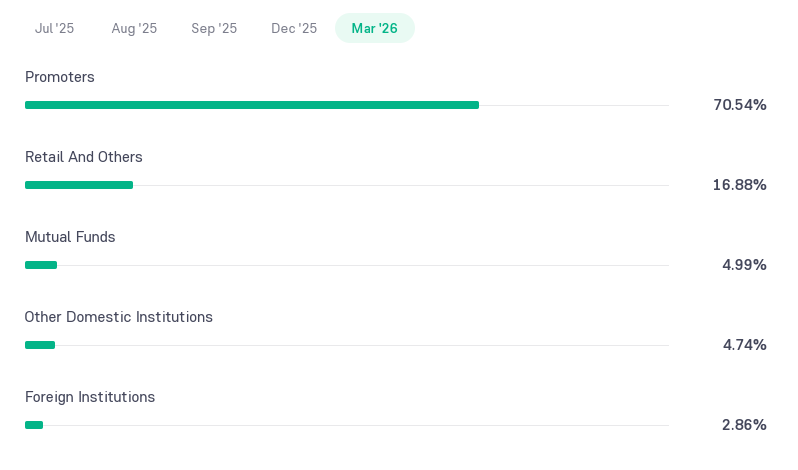Select the 2.86% foreign institutions value
Viewport: 798px width, 470px height.
(x=744, y=425)
